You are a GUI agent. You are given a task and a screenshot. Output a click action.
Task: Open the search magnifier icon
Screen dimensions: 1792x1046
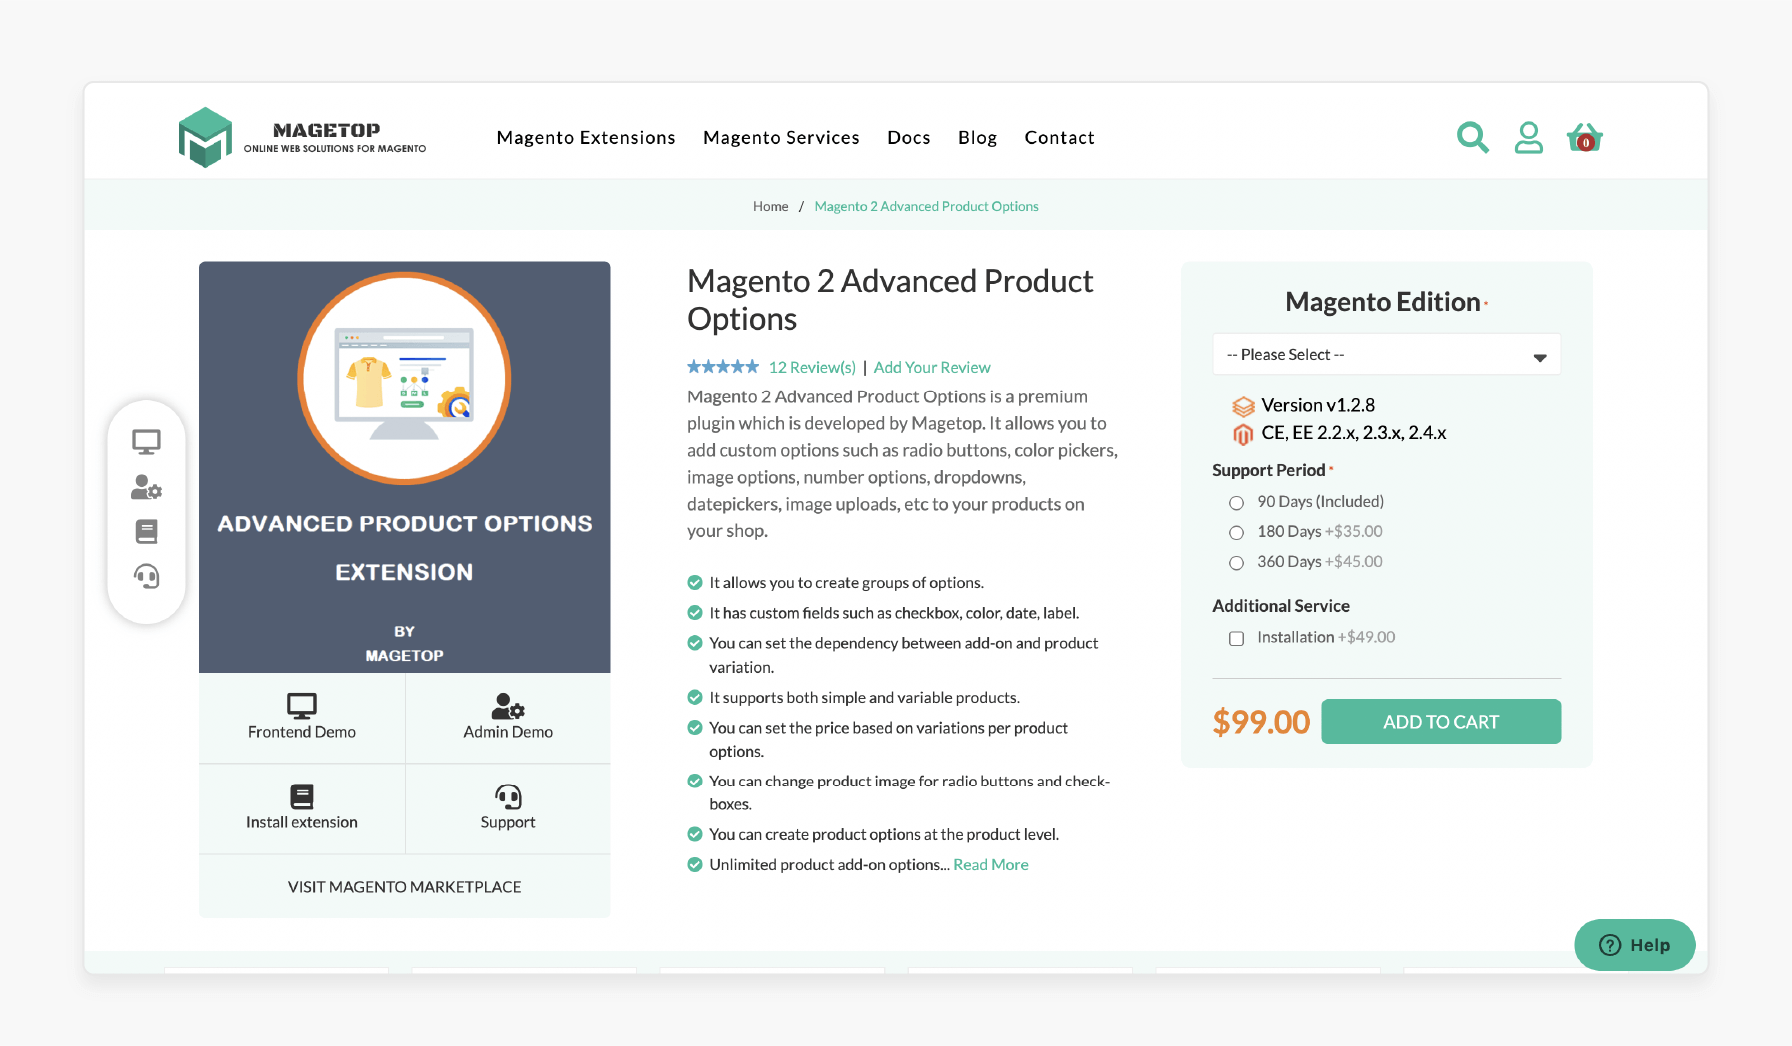click(x=1472, y=137)
